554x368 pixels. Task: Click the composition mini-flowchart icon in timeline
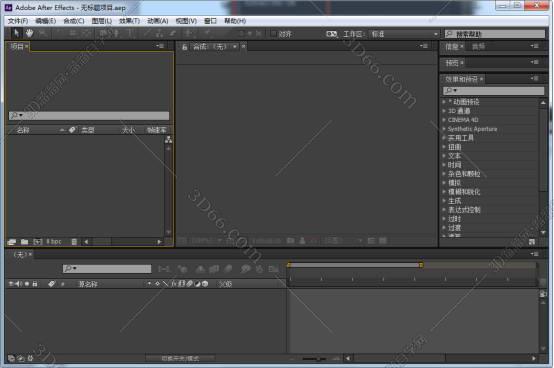164,269
